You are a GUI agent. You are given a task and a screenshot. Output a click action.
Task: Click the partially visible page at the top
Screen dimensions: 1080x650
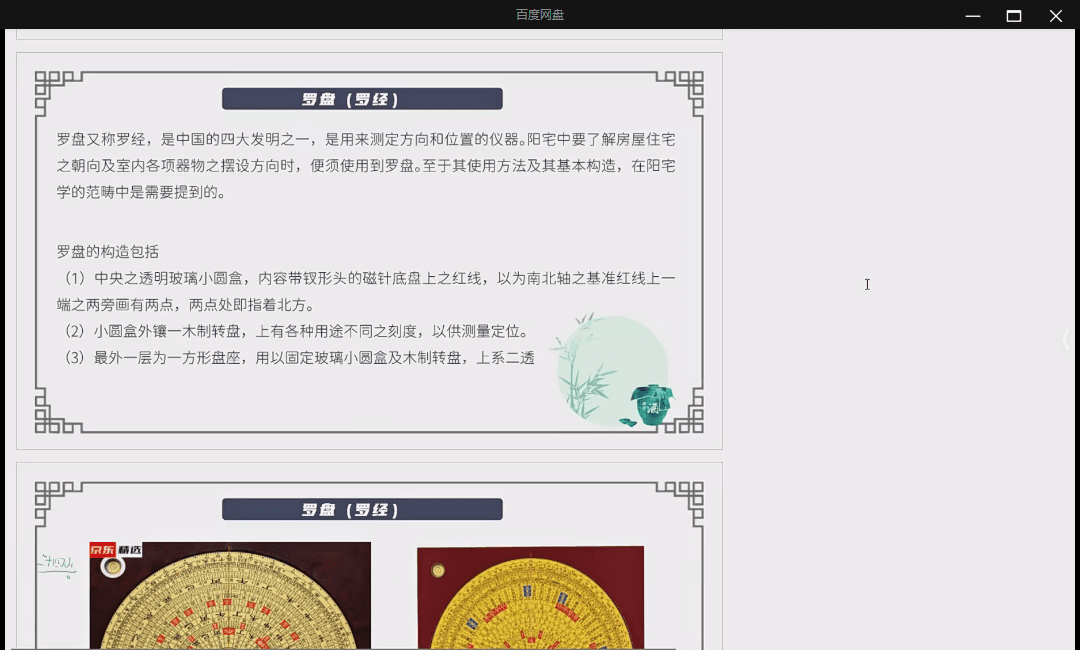369,34
